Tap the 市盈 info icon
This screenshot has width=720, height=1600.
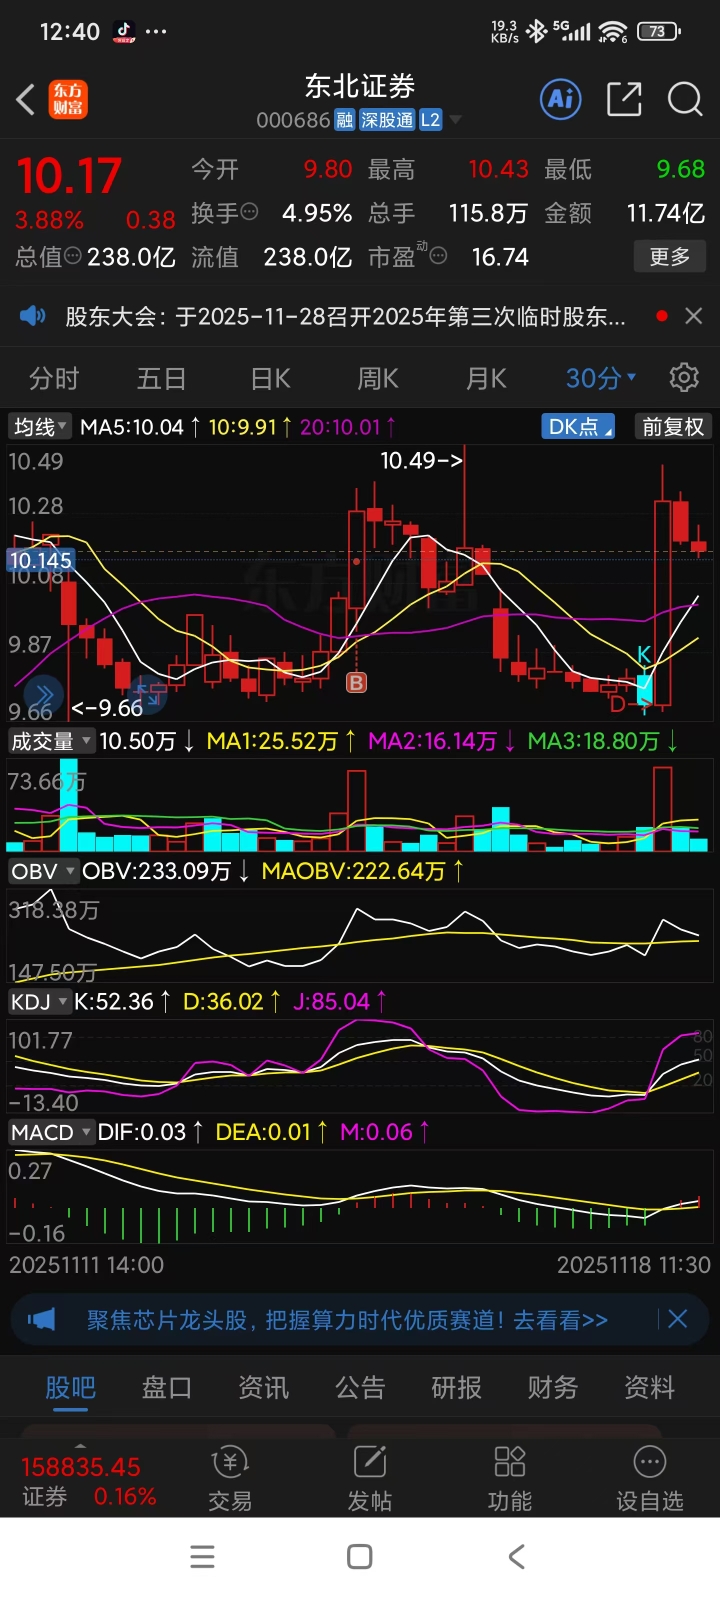[437, 256]
